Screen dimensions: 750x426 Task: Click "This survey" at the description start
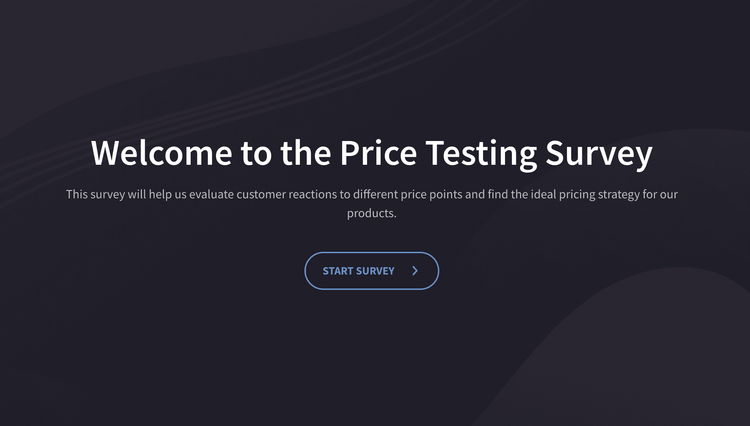tap(95, 194)
